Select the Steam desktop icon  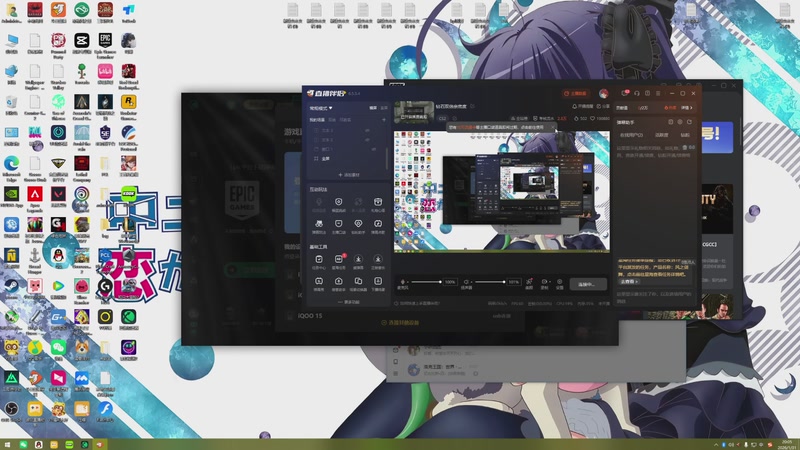(x=11, y=286)
